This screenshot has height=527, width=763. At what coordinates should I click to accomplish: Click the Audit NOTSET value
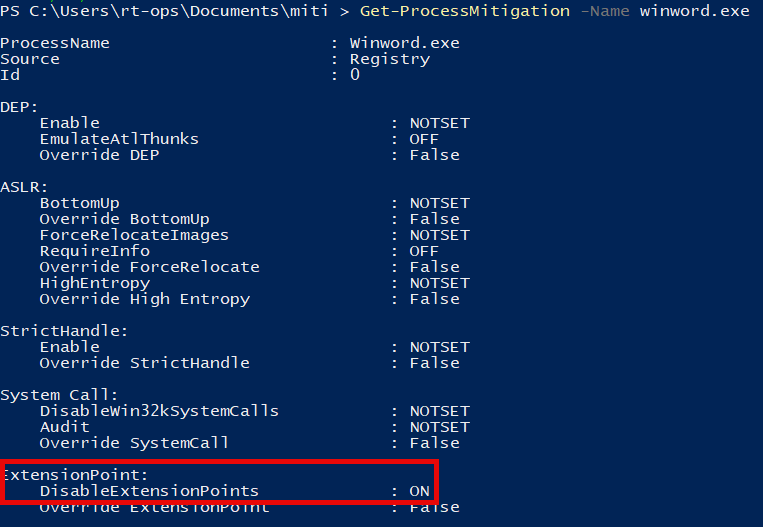(x=439, y=427)
